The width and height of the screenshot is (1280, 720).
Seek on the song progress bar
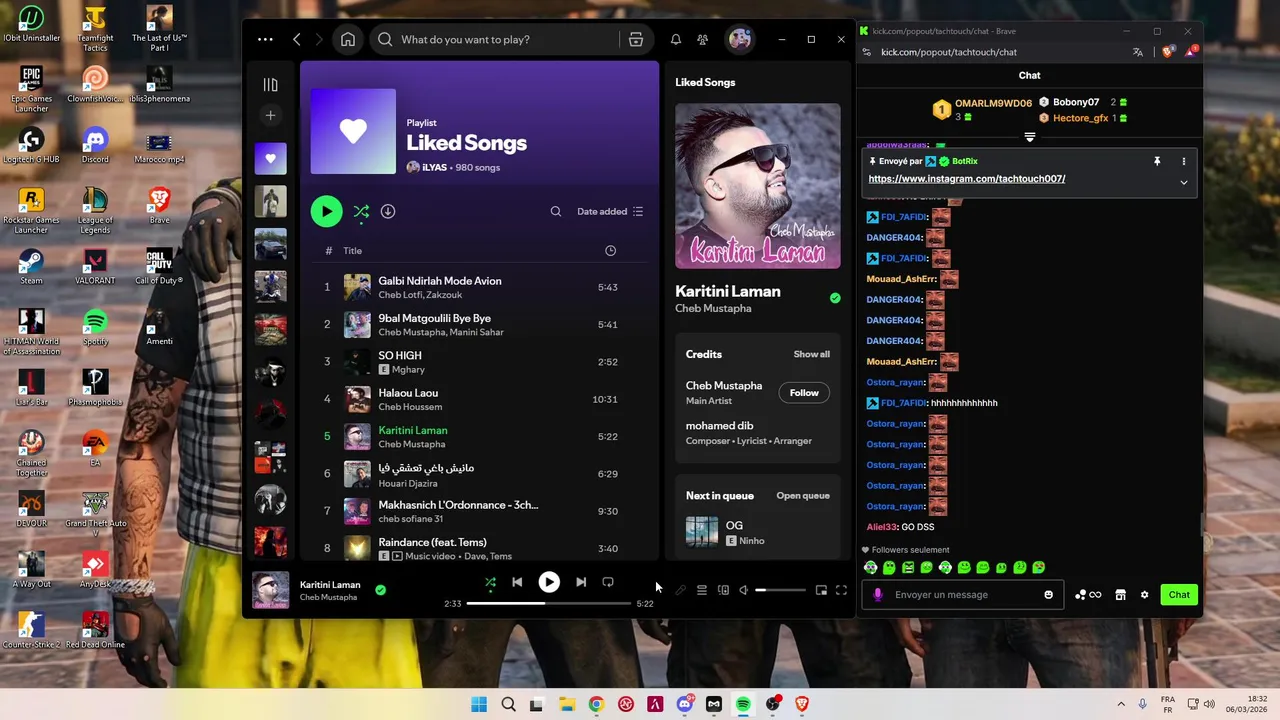pos(549,604)
